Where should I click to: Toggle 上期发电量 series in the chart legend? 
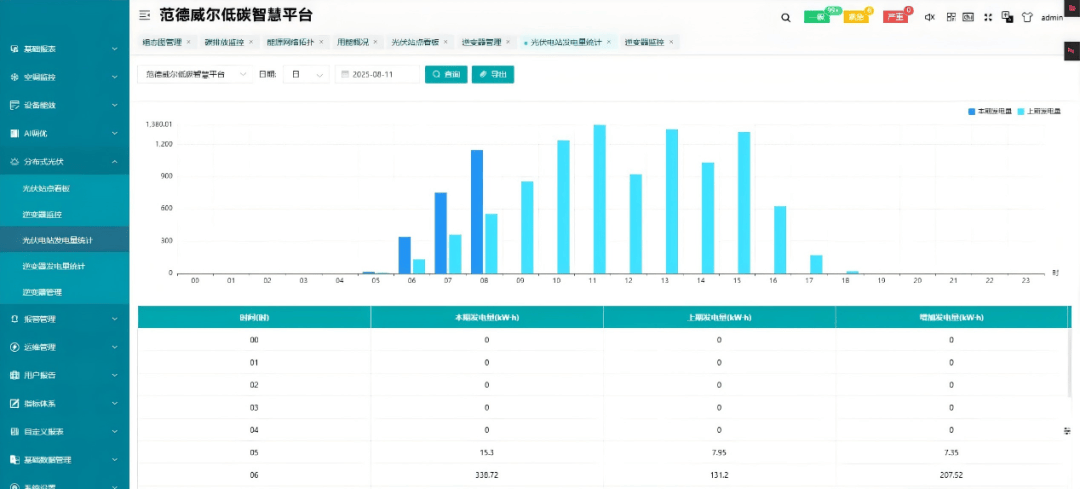coord(1039,111)
